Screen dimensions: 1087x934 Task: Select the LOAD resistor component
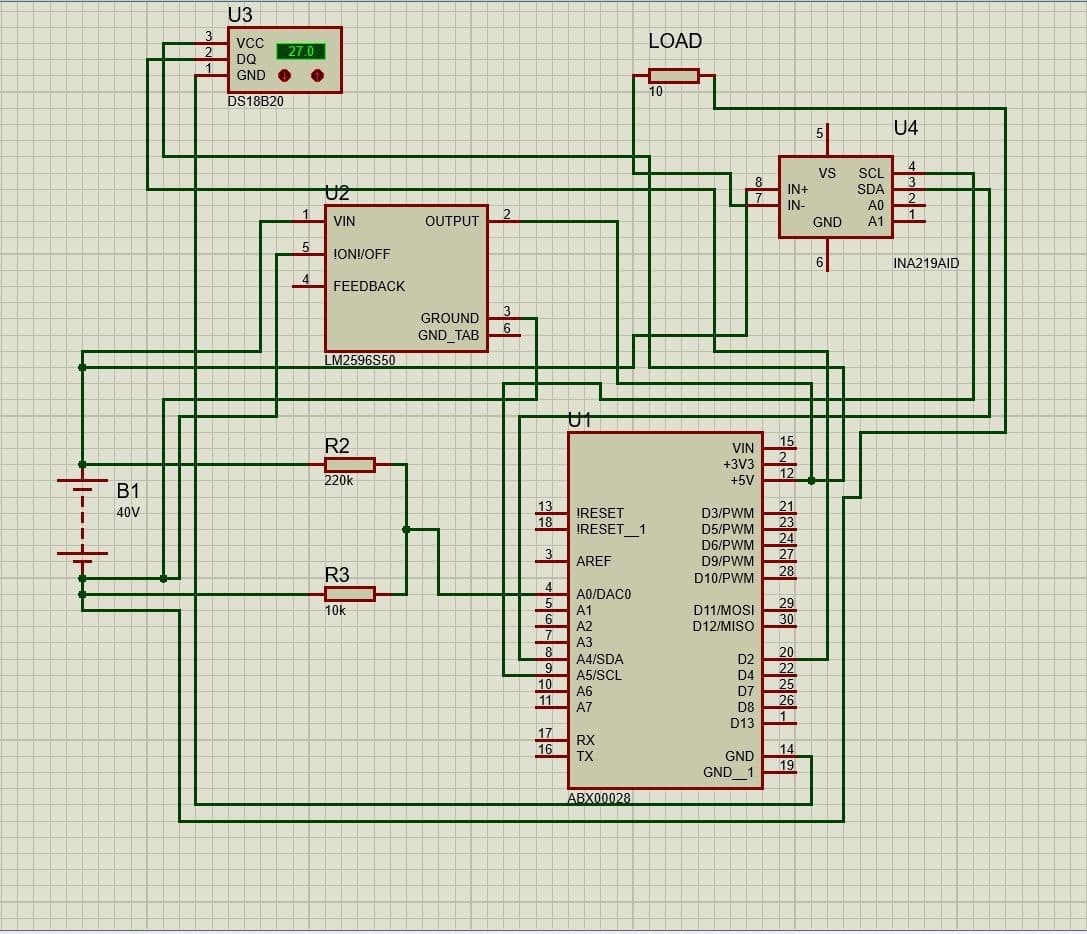point(674,76)
